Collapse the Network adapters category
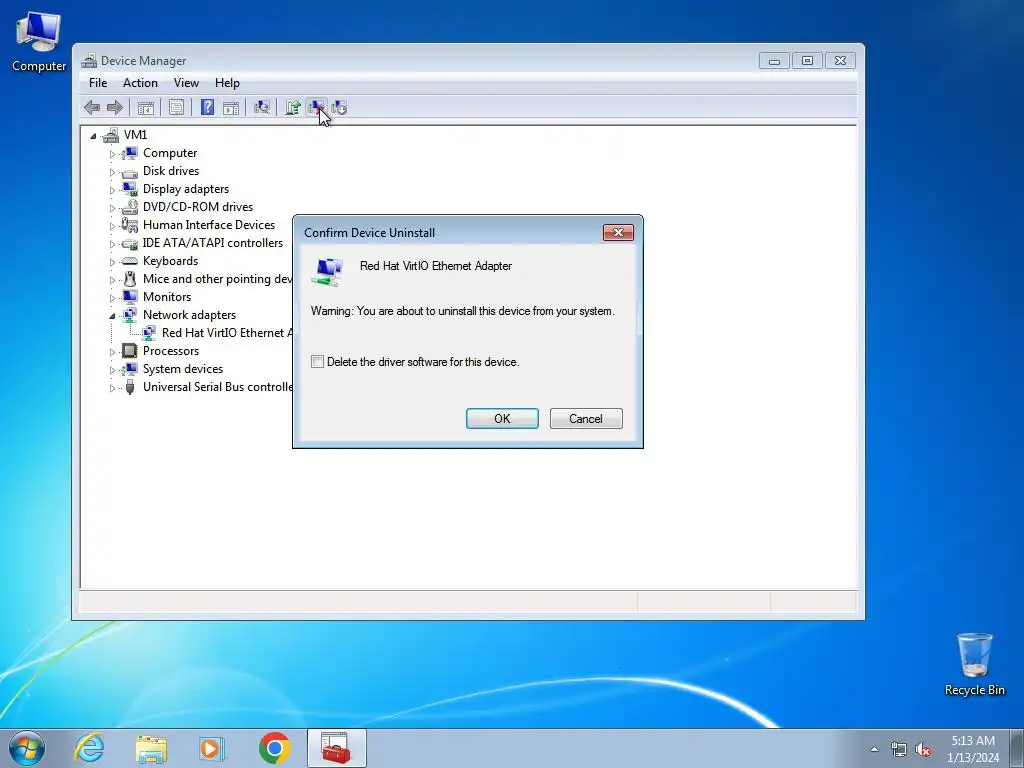Viewport: 1024px width, 768px height. click(112, 316)
